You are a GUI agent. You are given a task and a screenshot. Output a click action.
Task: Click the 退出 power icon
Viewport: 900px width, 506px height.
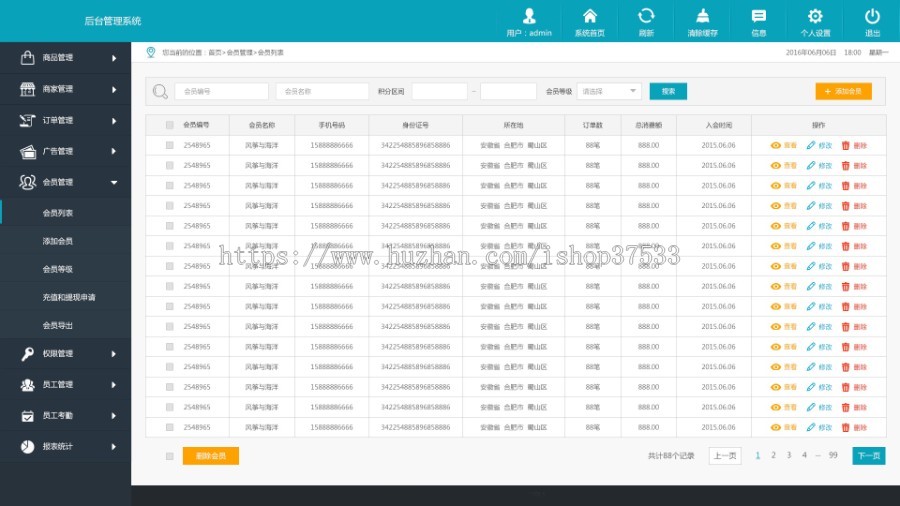point(872,15)
